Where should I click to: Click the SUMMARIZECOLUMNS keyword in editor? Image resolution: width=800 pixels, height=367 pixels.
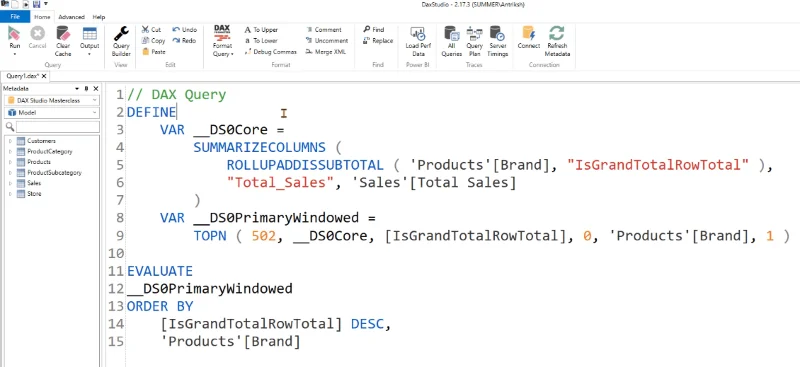[x=259, y=148]
